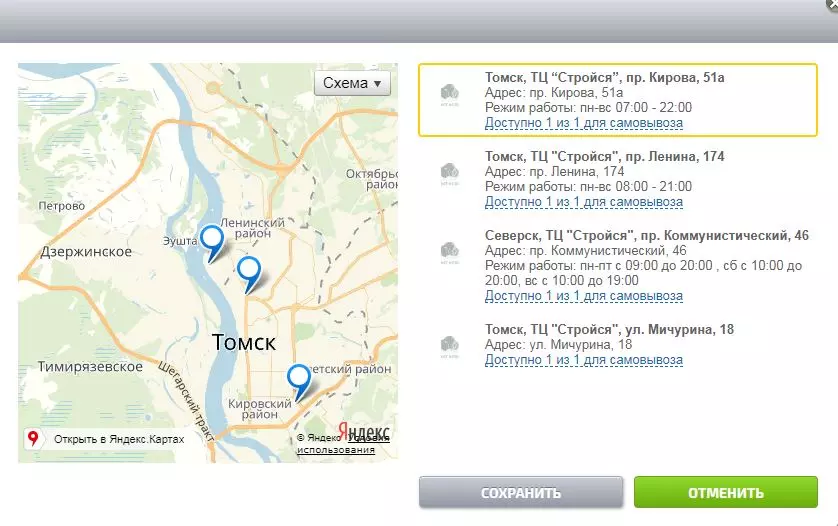Click Открыть в Яндекс.Картах
838x526 pixels.
pos(119,439)
